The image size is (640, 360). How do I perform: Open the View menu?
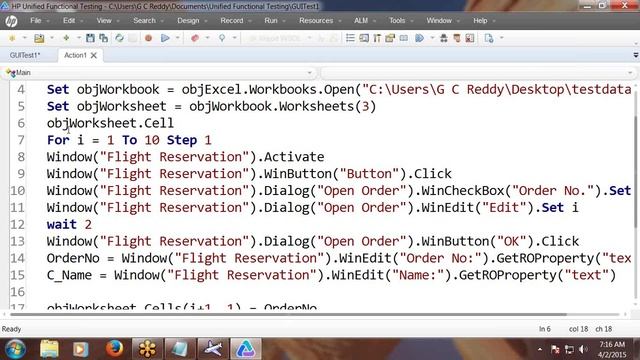[x=104, y=20]
